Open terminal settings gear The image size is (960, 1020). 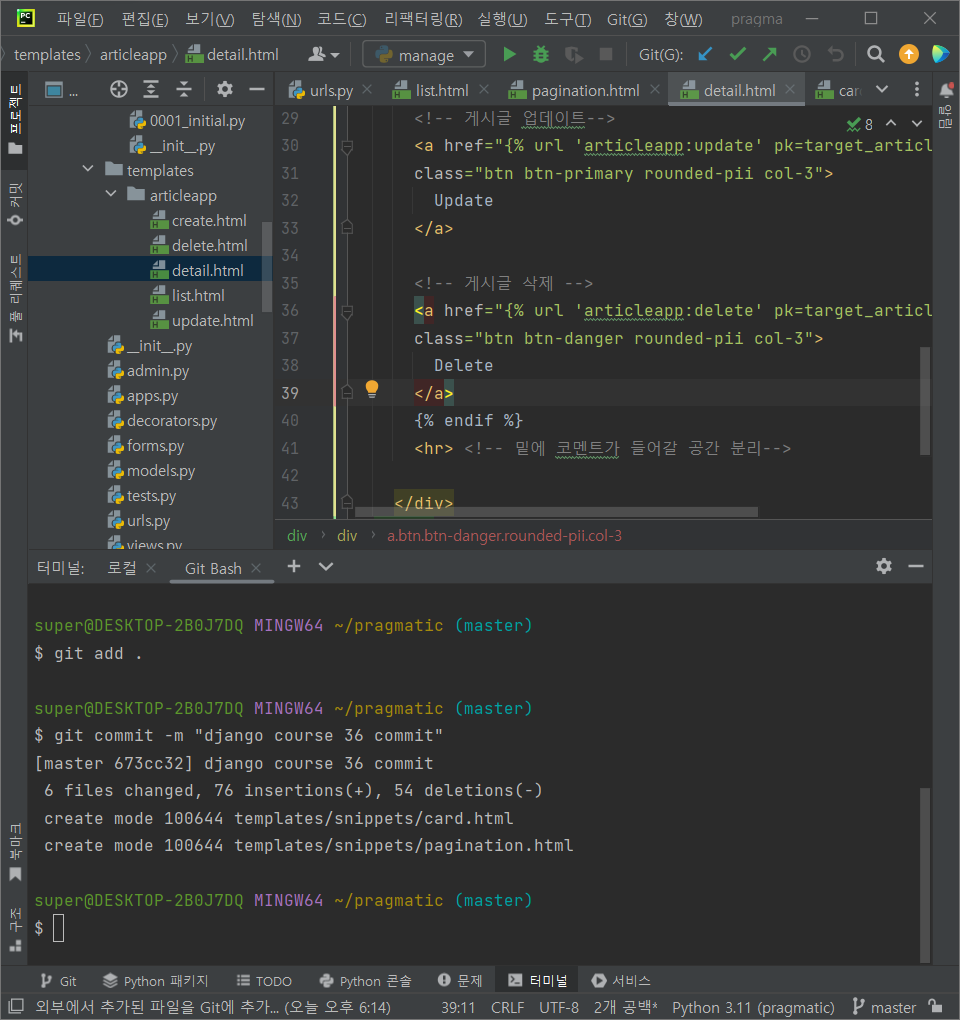(x=883, y=566)
